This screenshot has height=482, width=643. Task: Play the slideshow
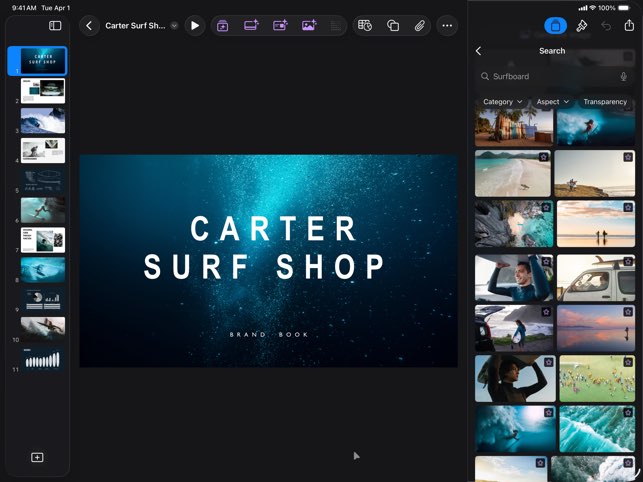coord(195,26)
